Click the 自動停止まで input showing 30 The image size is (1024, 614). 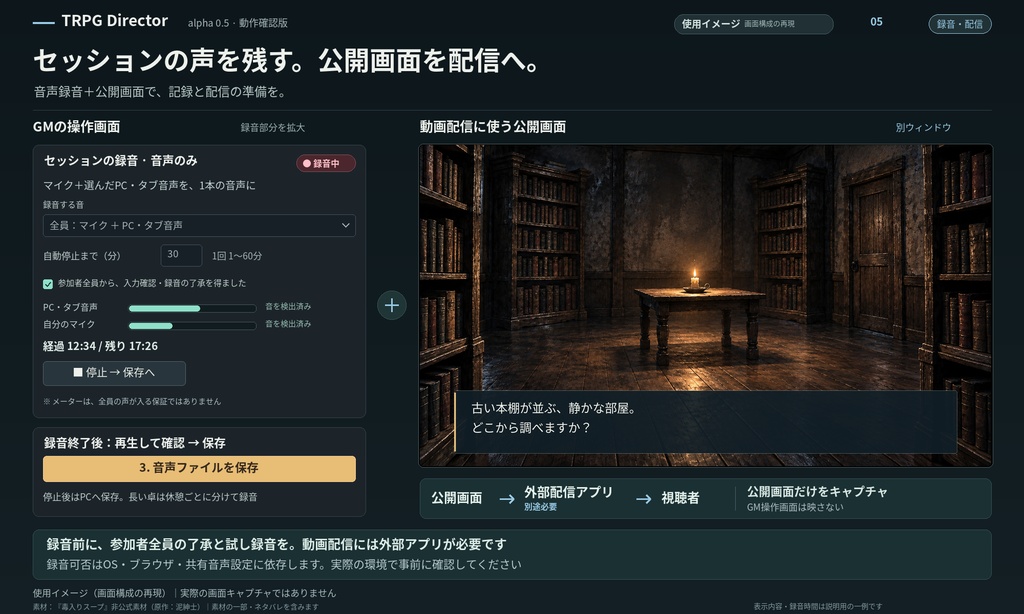pos(181,255)
